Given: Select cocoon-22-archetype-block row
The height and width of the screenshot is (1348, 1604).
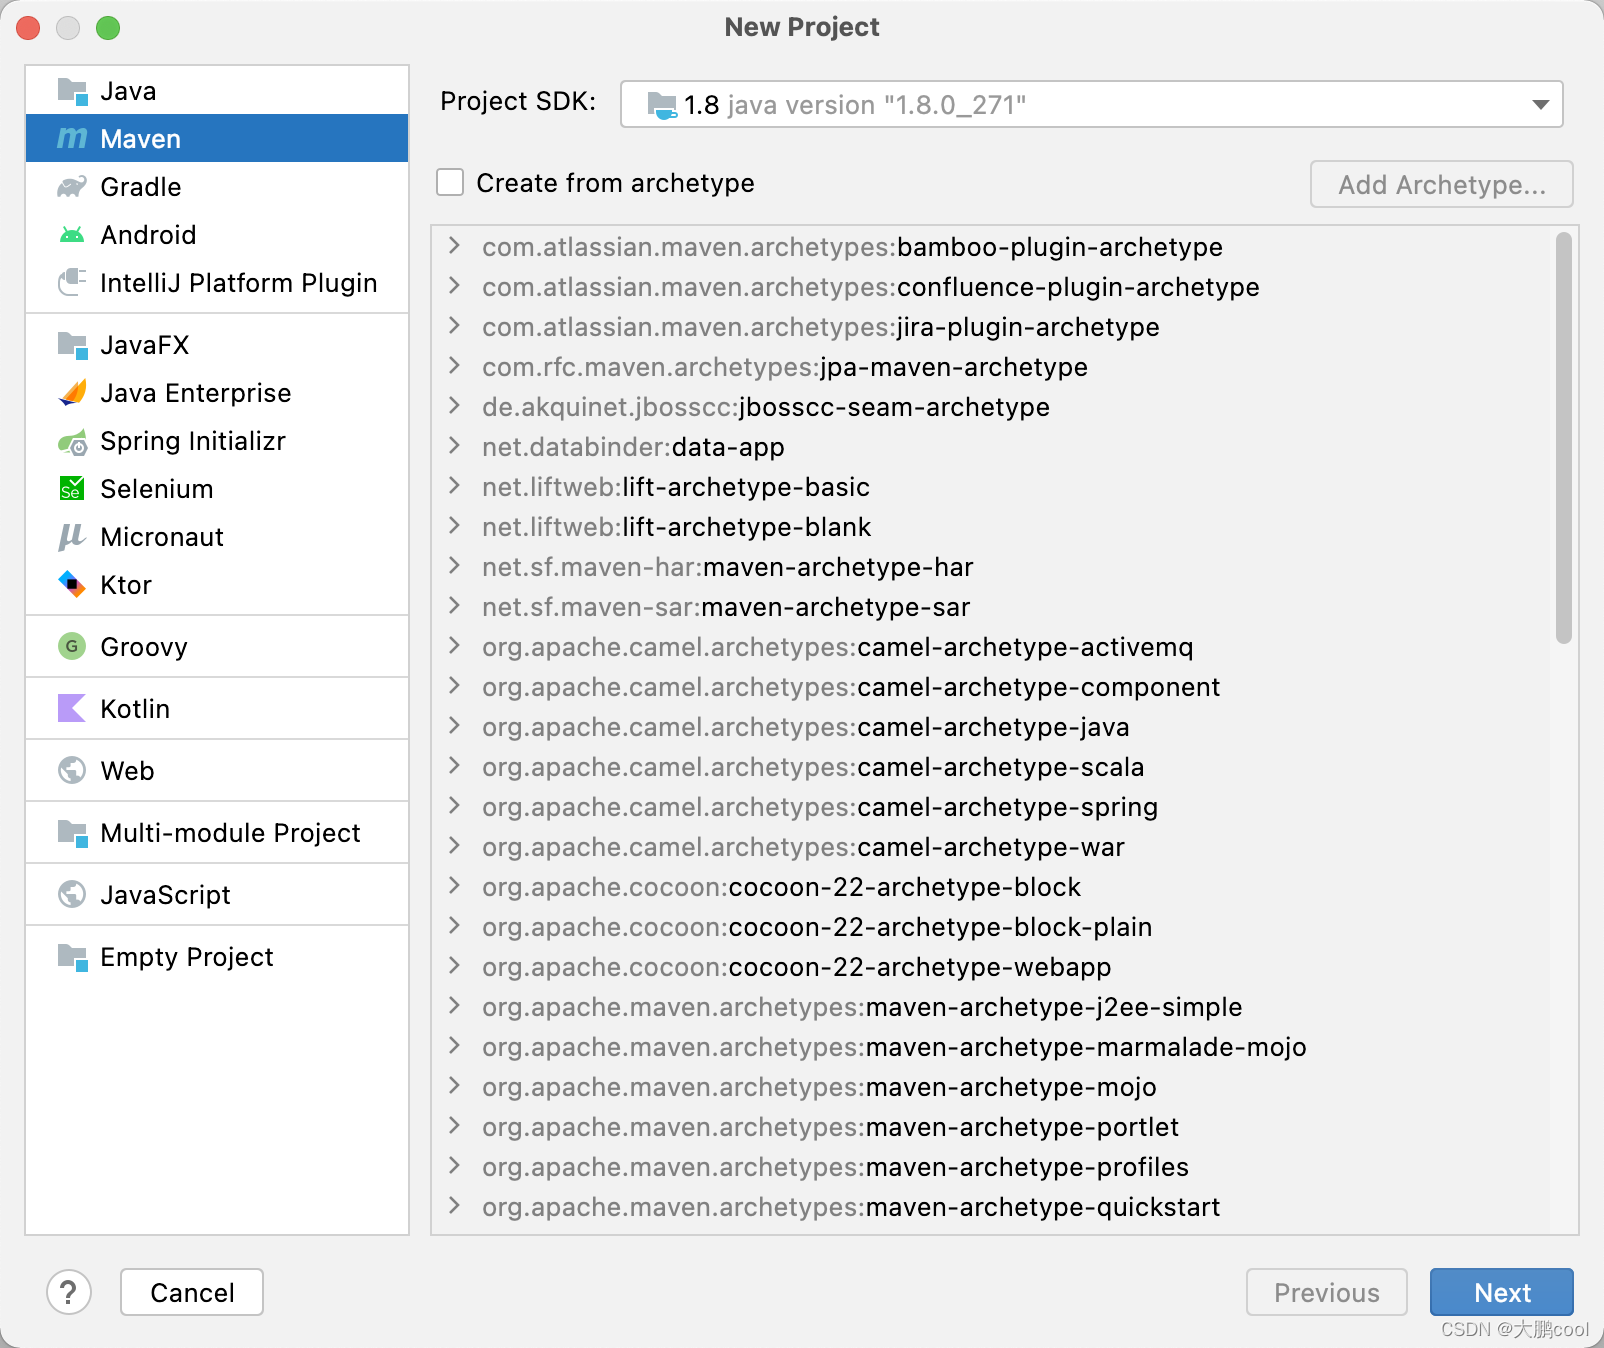Looking at the screenshot, I should pyautogui.click(x=991, y=887).
